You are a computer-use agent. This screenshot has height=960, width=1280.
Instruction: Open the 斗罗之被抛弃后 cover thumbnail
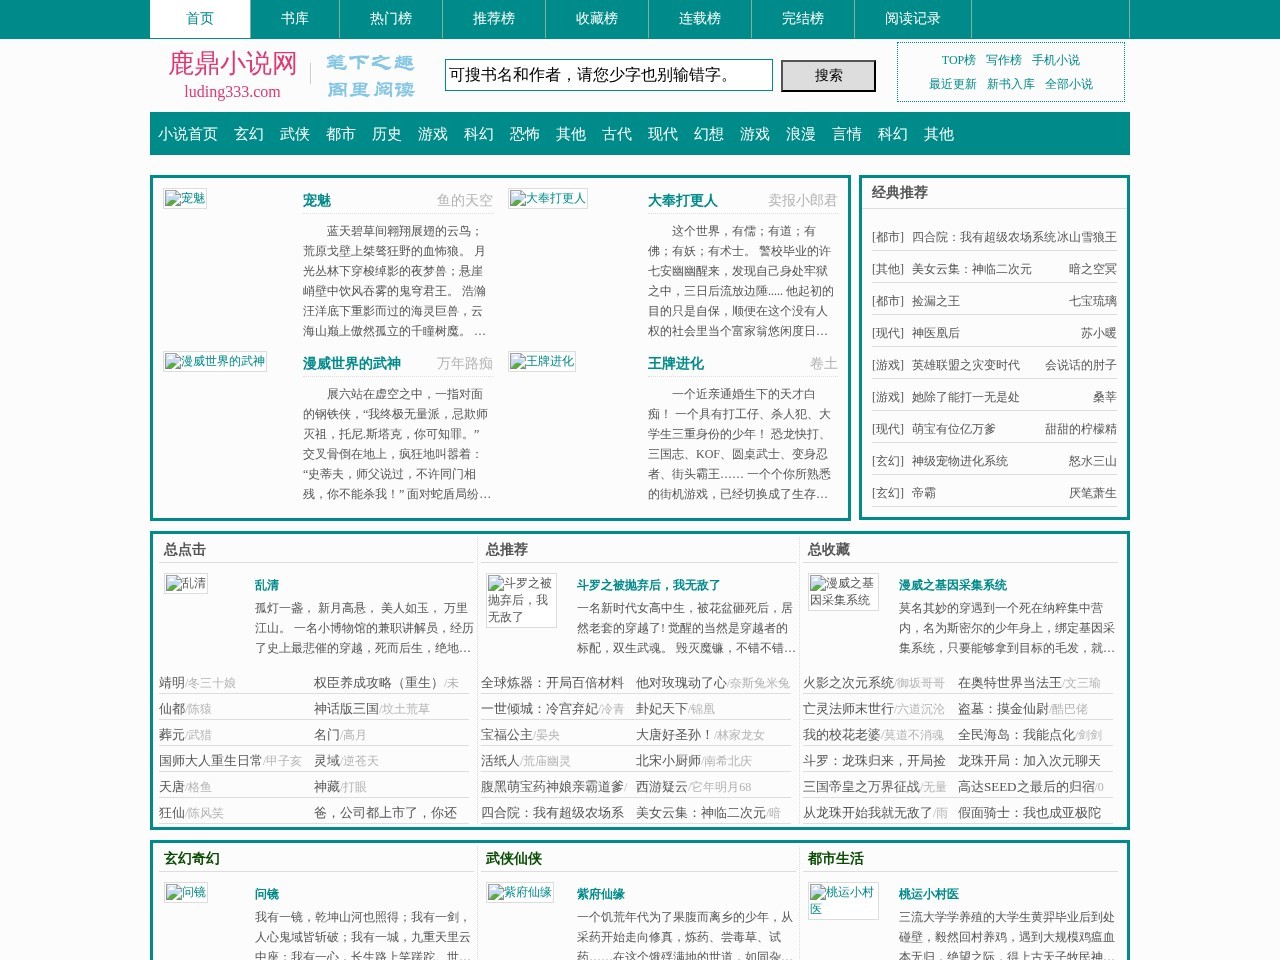[521, 600]
